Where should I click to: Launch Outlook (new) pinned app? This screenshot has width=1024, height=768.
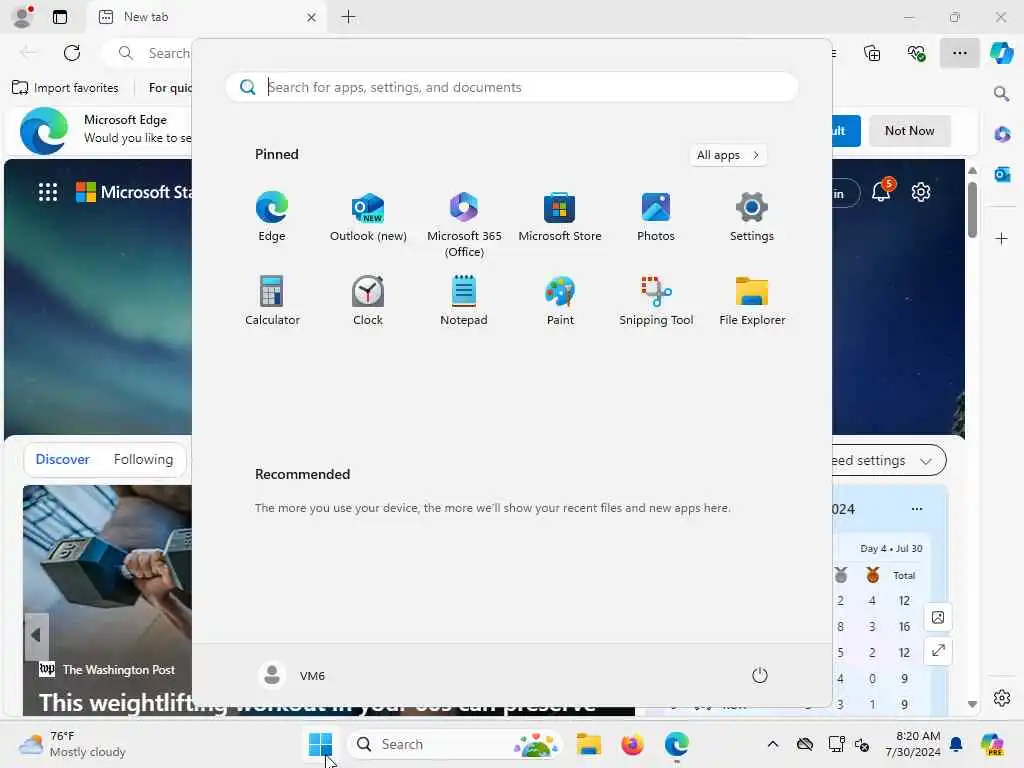pyautogui.click(x=368, y=217)
